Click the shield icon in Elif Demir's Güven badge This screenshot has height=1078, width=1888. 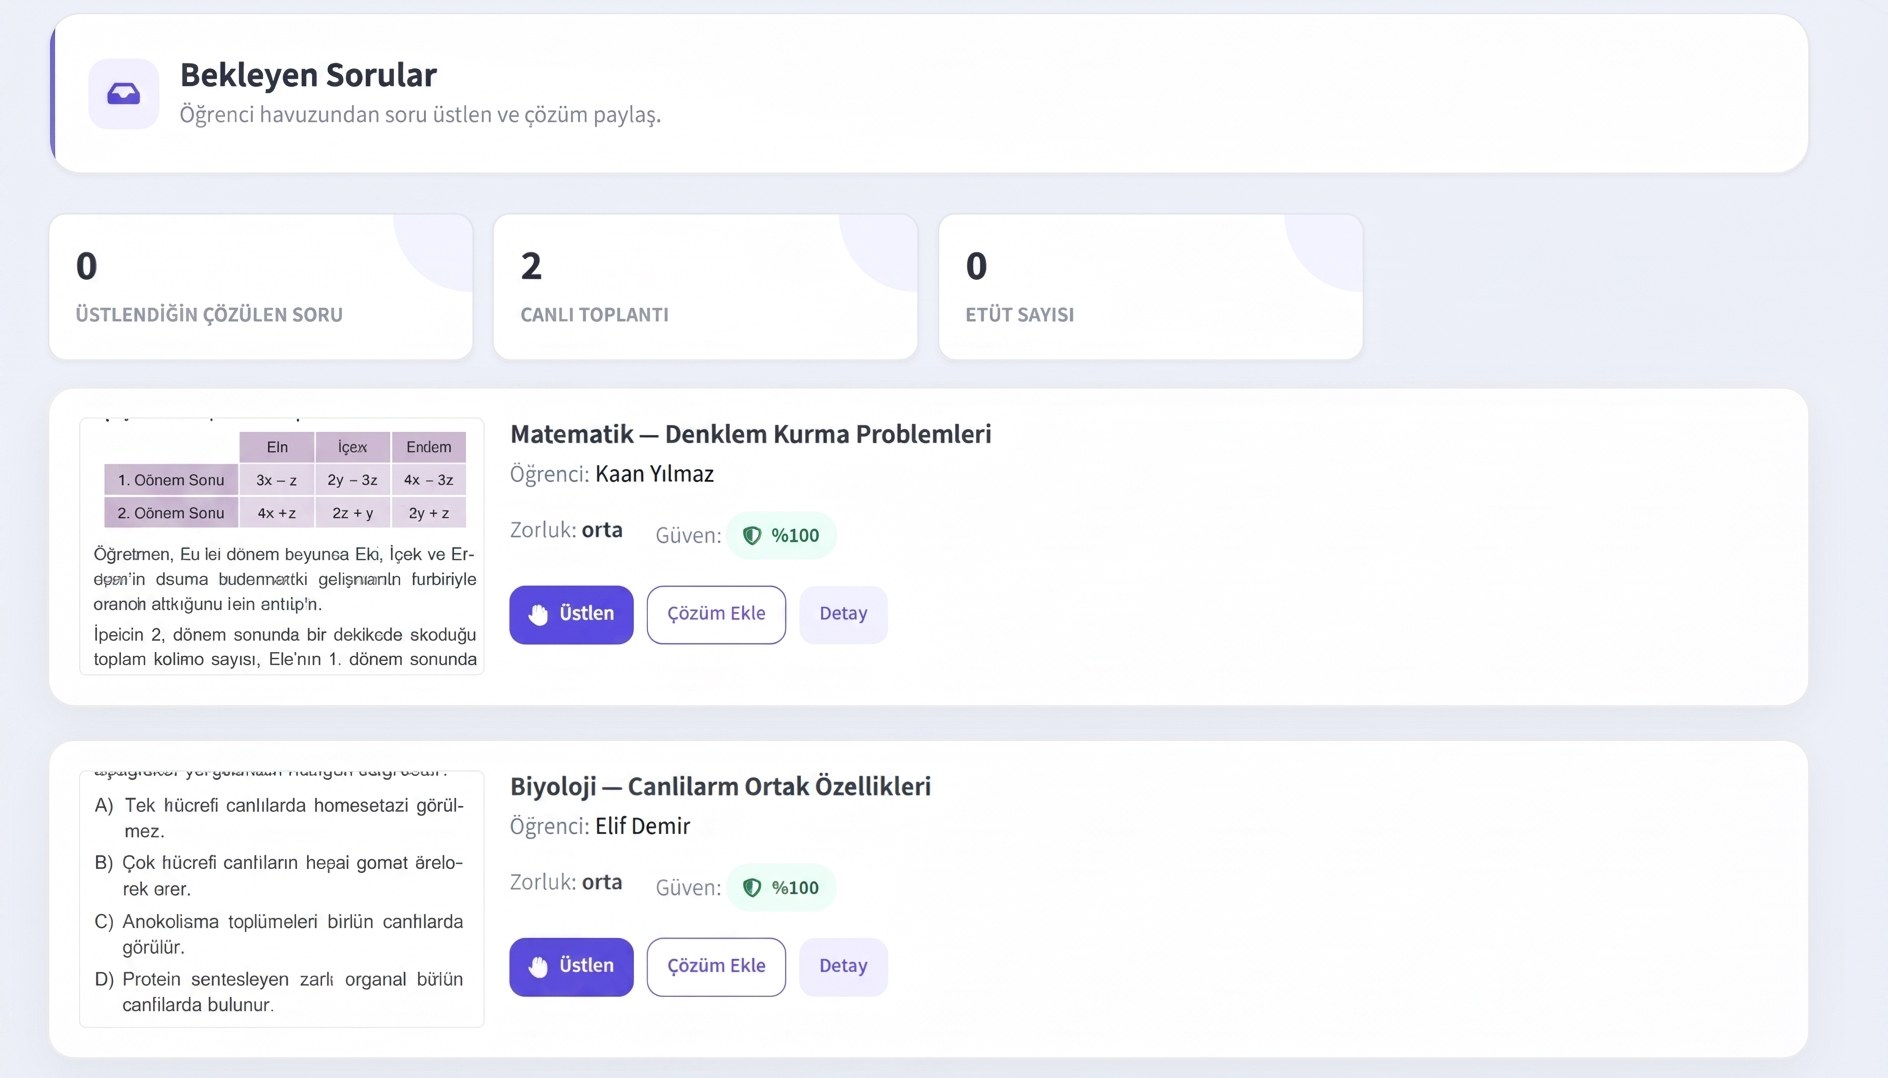coord(752,888)
